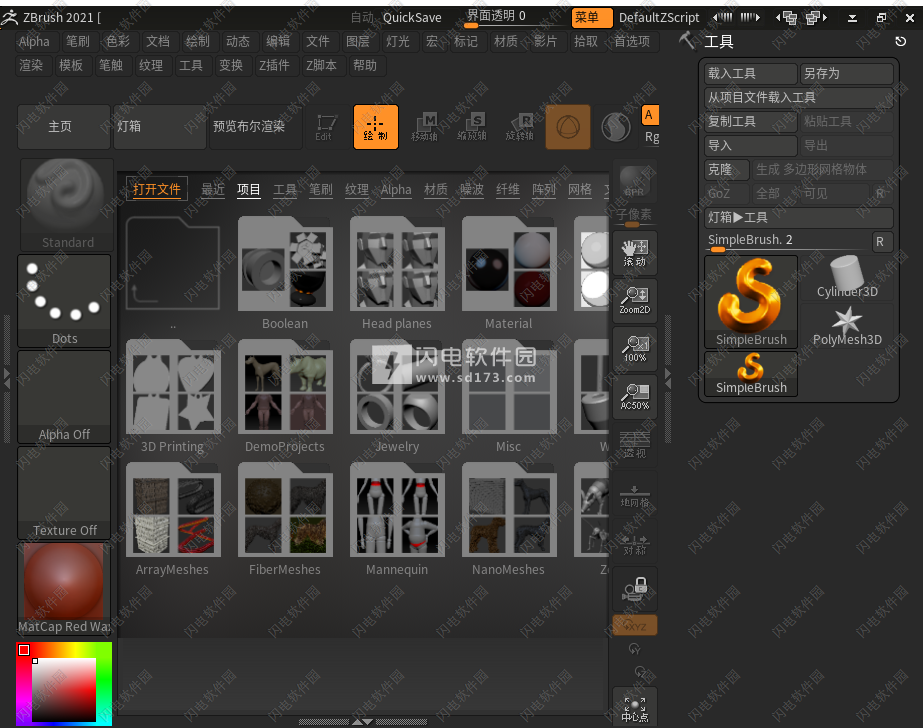Select the 移动轴 move gizmo tool
This screenshot has width=923, height=728.
424,127
